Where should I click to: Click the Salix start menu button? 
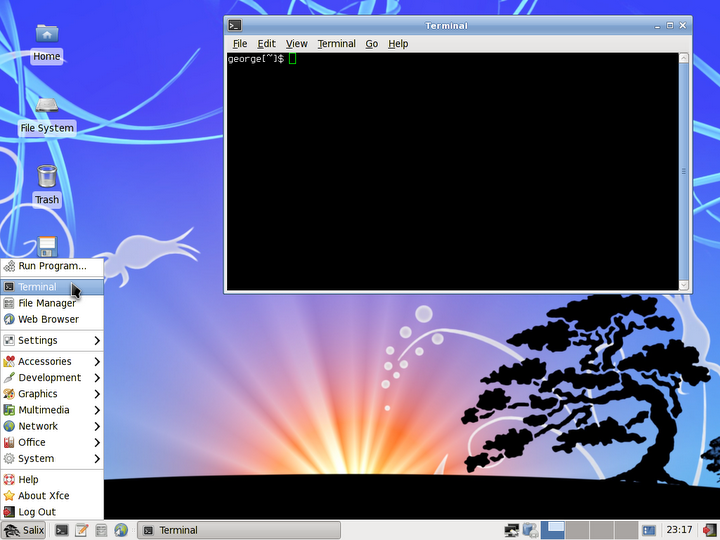point(25,530)
